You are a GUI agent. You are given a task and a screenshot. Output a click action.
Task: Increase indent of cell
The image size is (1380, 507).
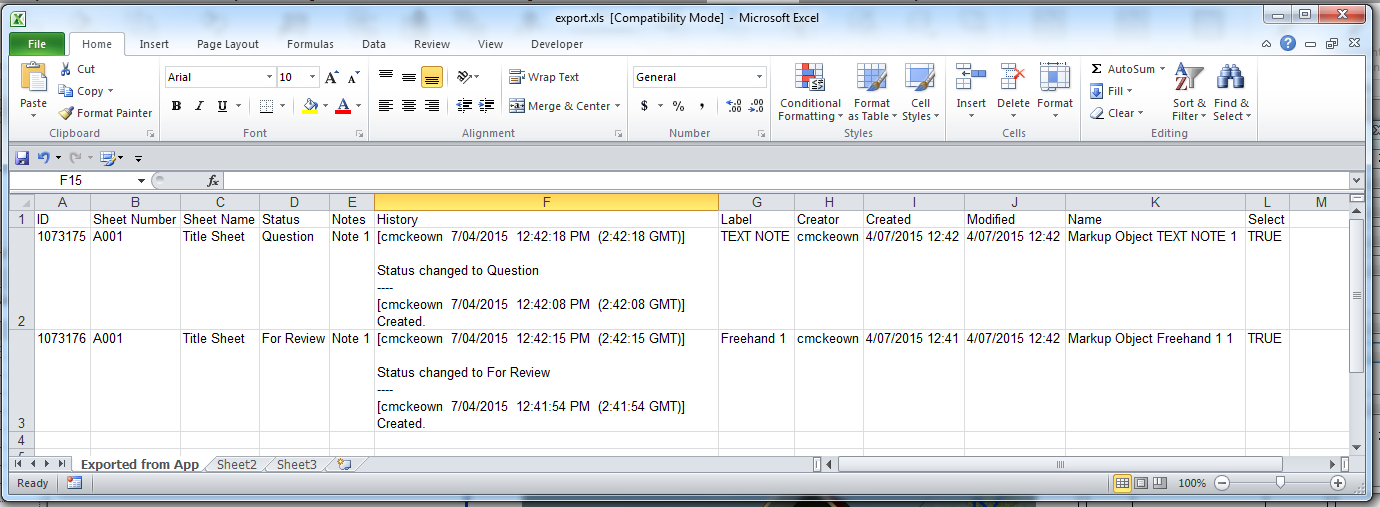point(487,106)
